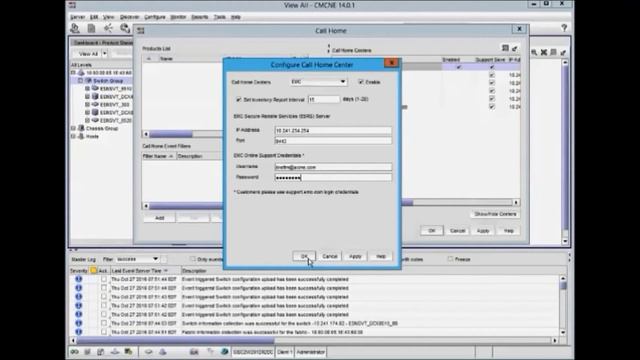This screenshot has height=360, width=640.
Task: Open the Edit menu
Action: tap(94, 17)
